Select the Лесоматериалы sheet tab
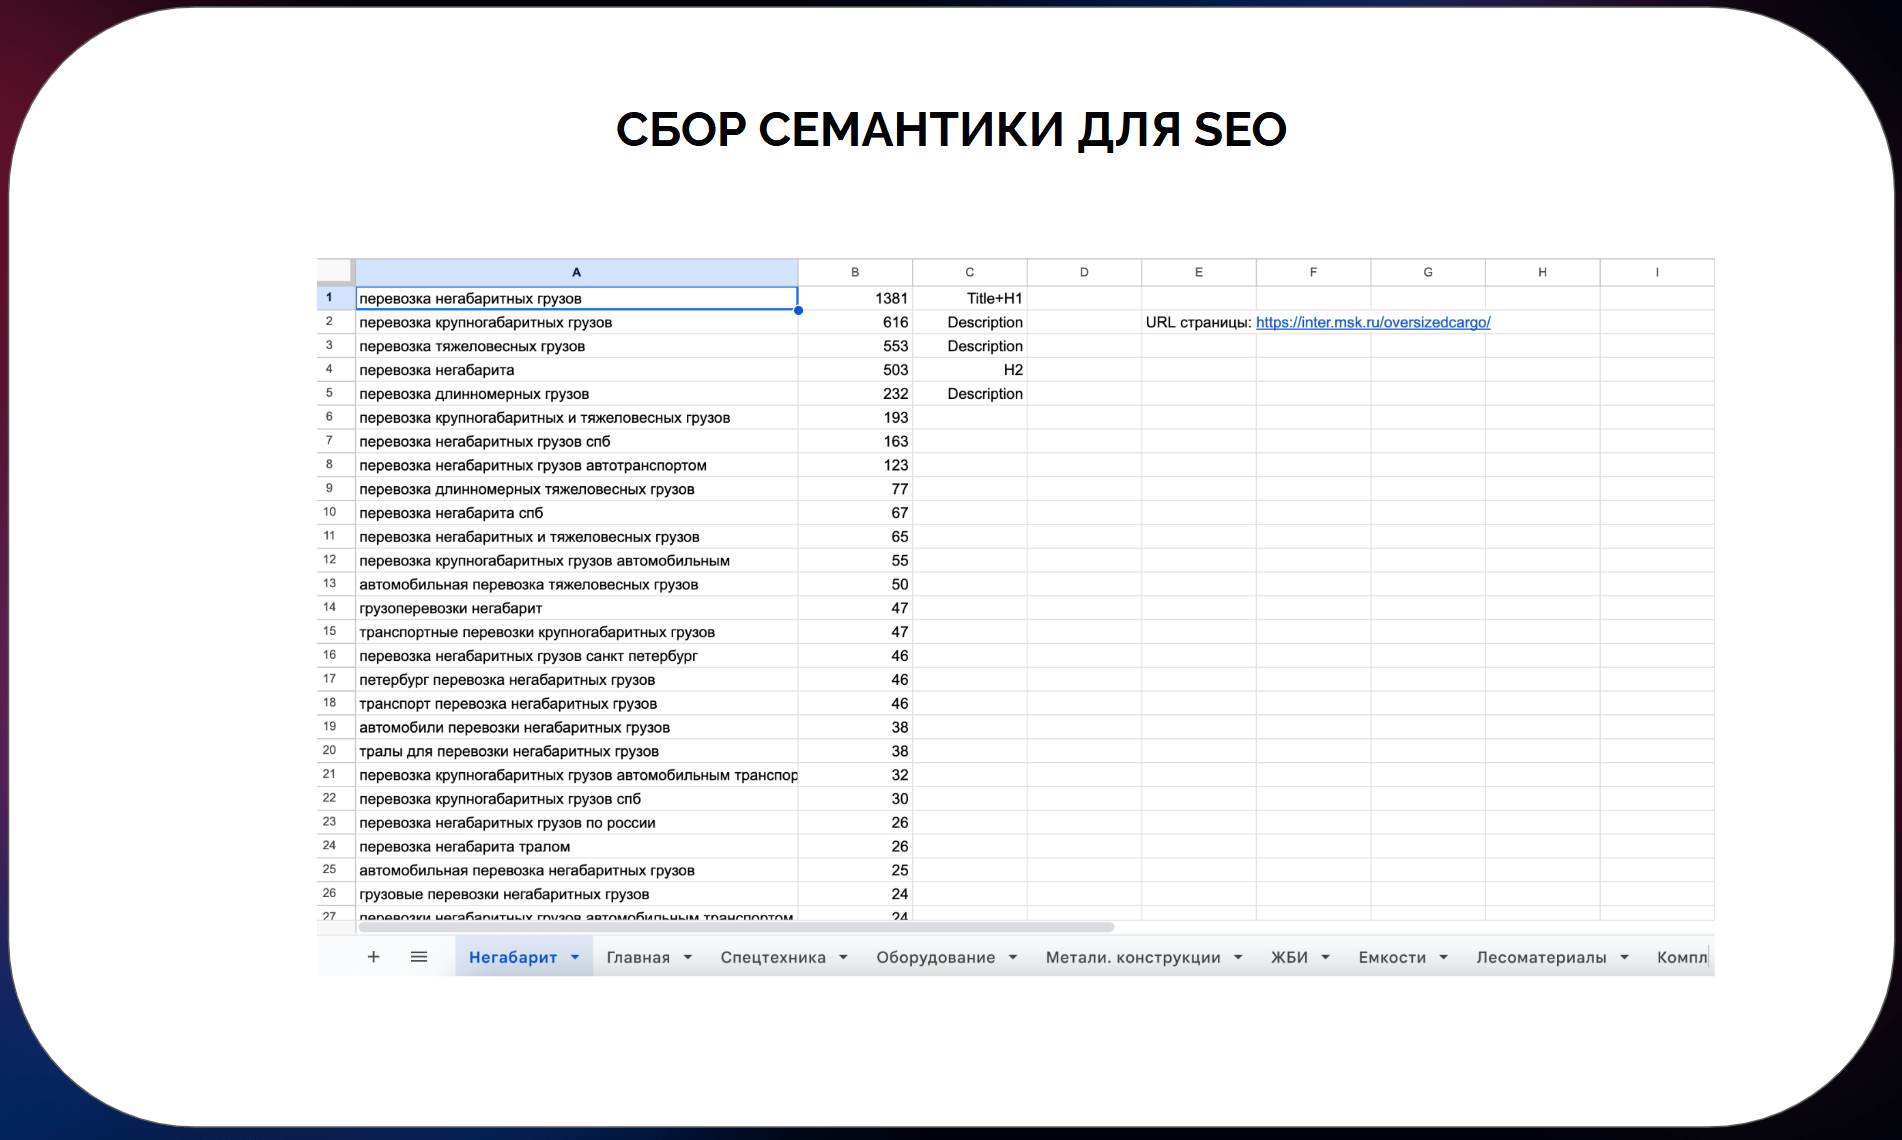The width and height of the screenshot is (1902, 1140). (x=1540, y=958)
